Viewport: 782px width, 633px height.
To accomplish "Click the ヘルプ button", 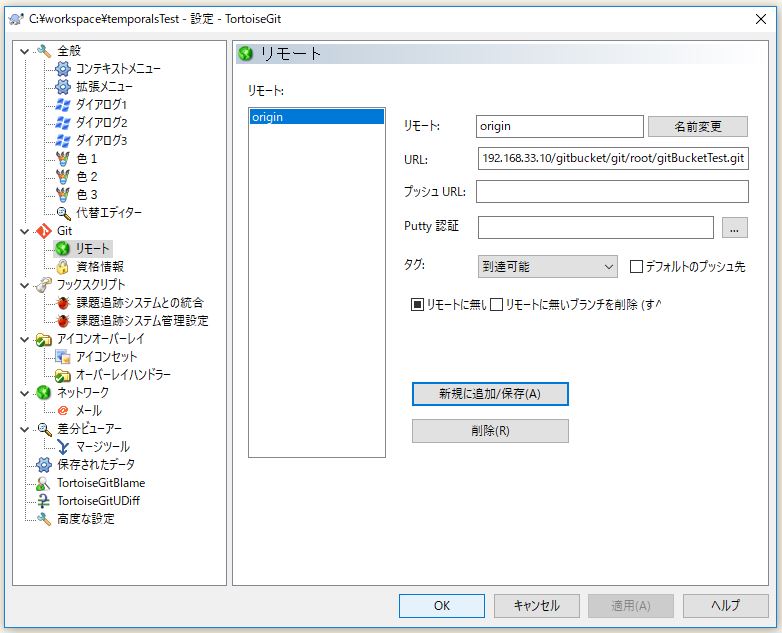I will (726, 606).
